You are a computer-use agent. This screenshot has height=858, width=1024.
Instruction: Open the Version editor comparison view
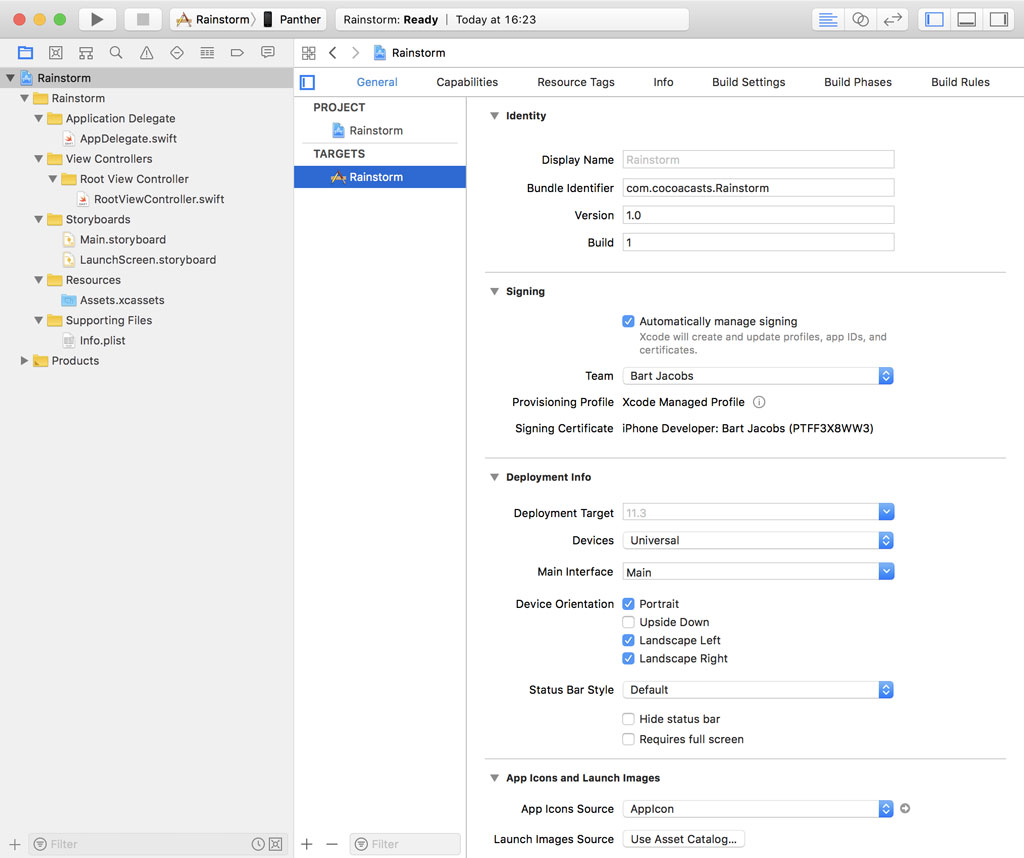(893, 19)
